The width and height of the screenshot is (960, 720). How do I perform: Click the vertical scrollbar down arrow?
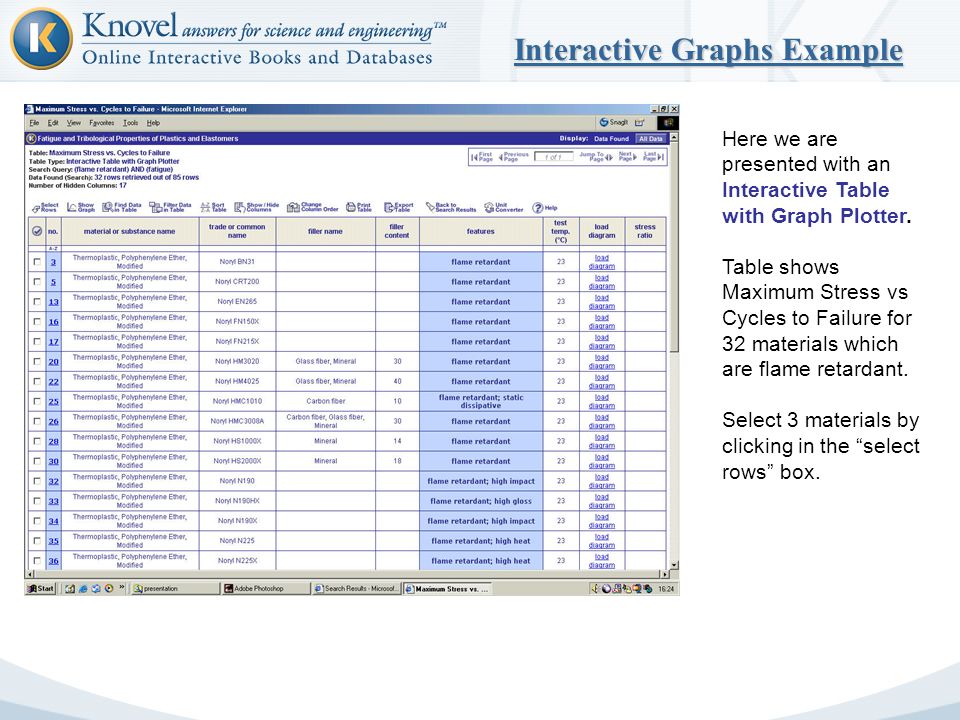tap(674, 565)
